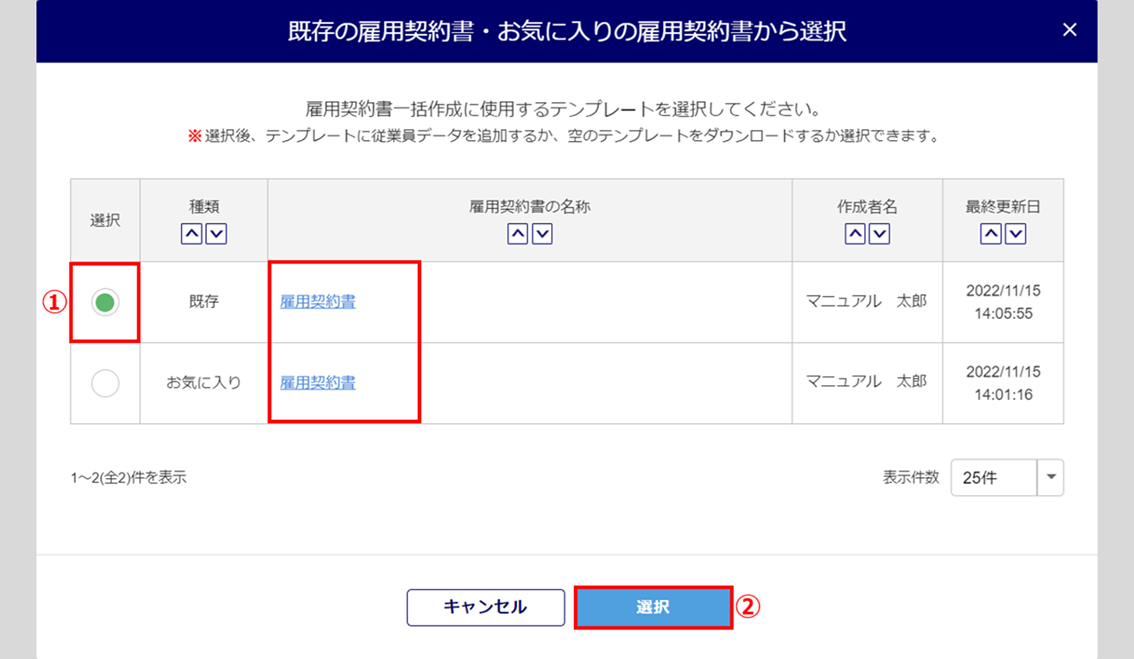The image size is (1134, 659).
Task: Close the dialog with the X button
Action: click(x=1070, y=30)
